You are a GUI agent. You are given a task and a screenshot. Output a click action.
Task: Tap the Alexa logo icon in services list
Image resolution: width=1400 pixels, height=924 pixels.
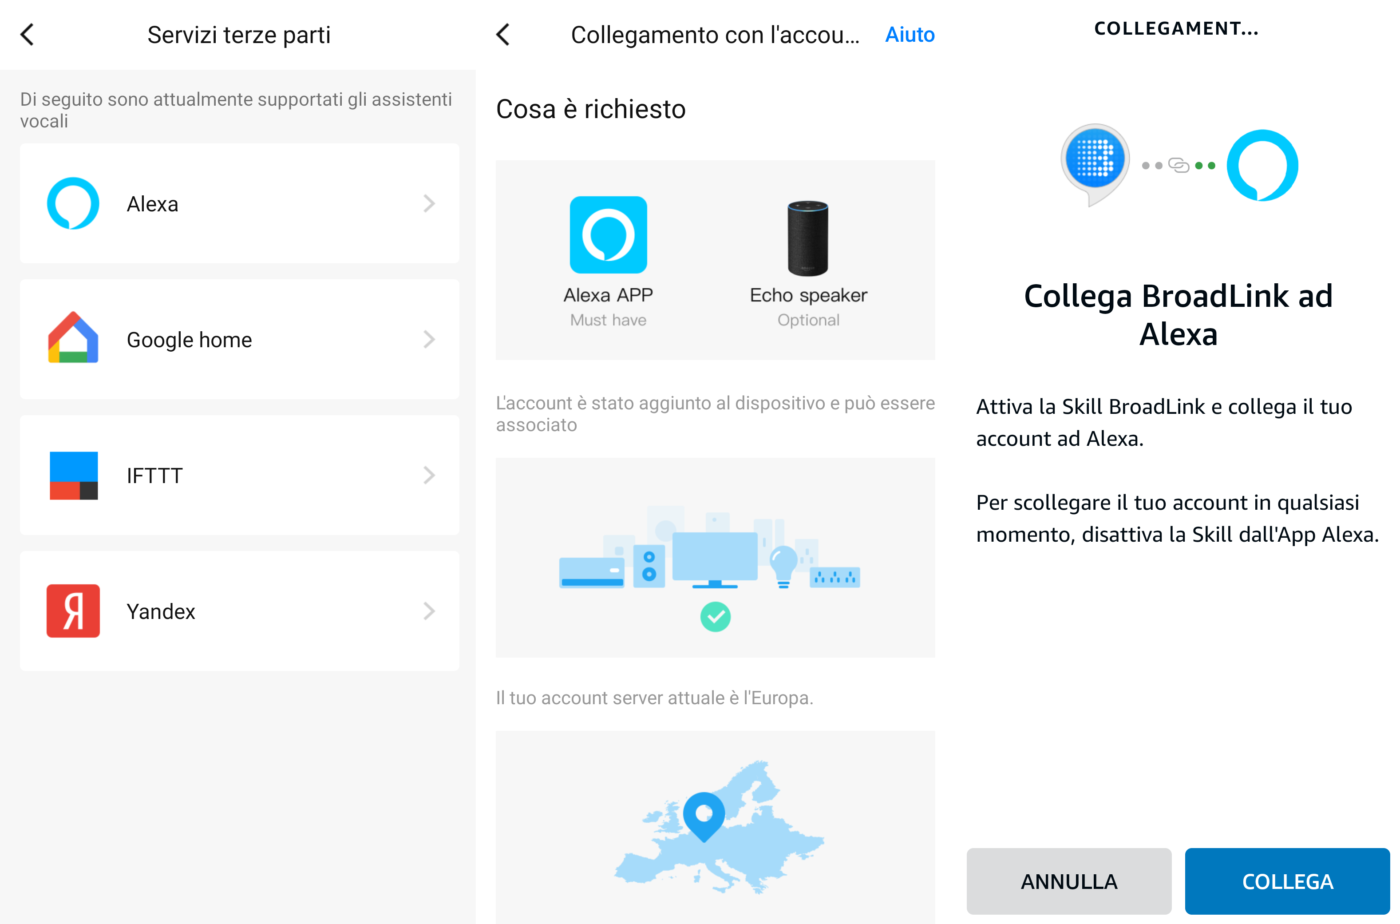pos(73,204)
